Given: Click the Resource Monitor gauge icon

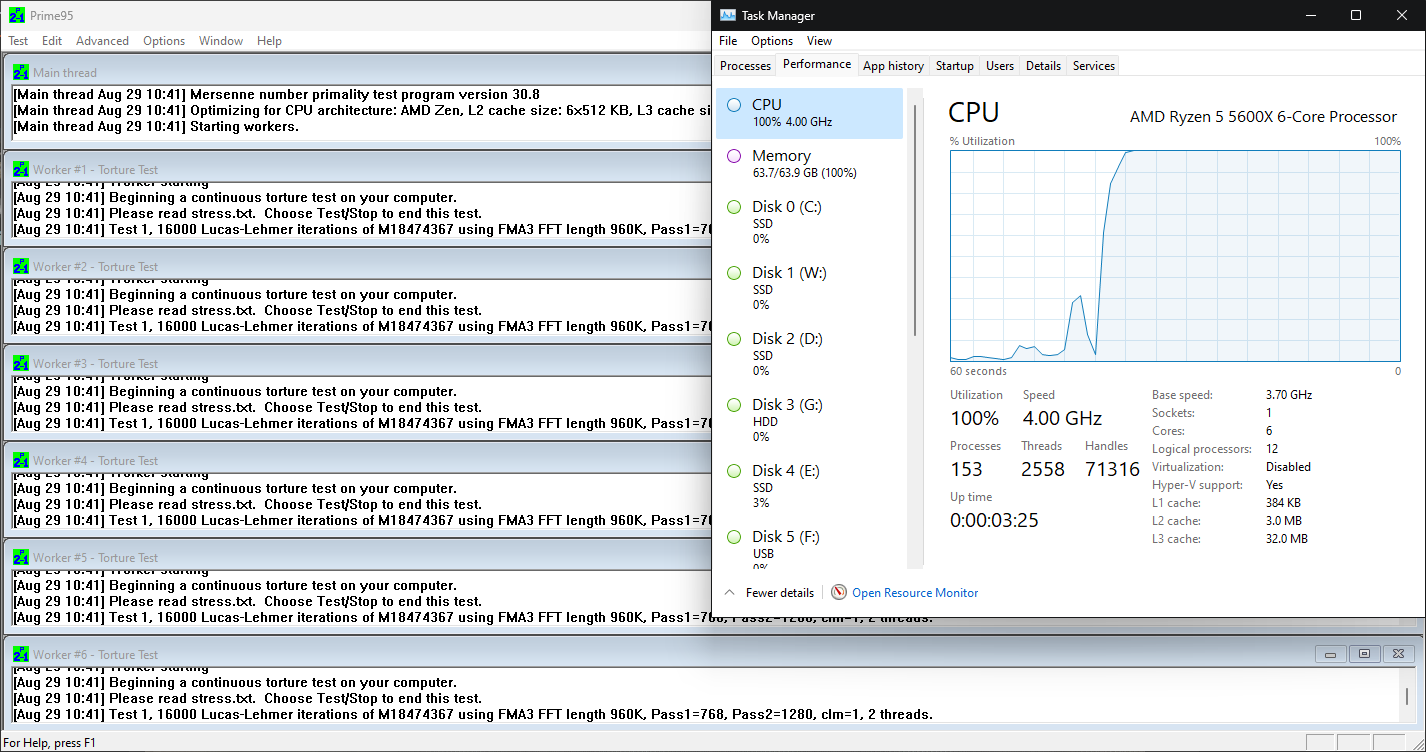Looking at the screenshot, I should pos(839,592).
